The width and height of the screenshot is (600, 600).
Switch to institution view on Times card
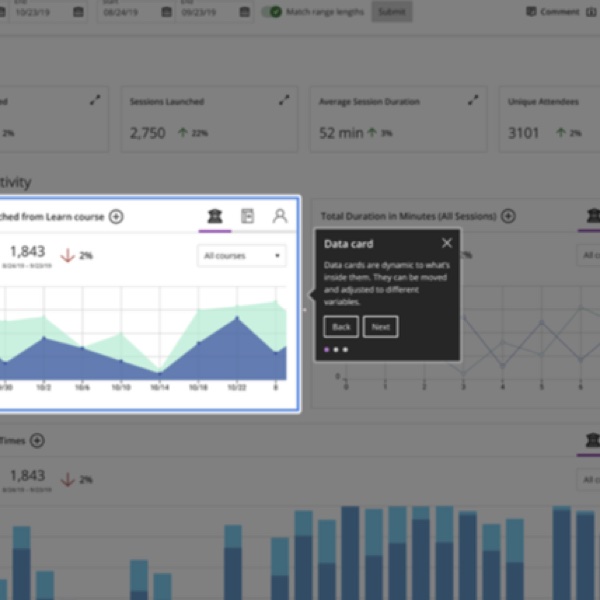click(593, 440)
